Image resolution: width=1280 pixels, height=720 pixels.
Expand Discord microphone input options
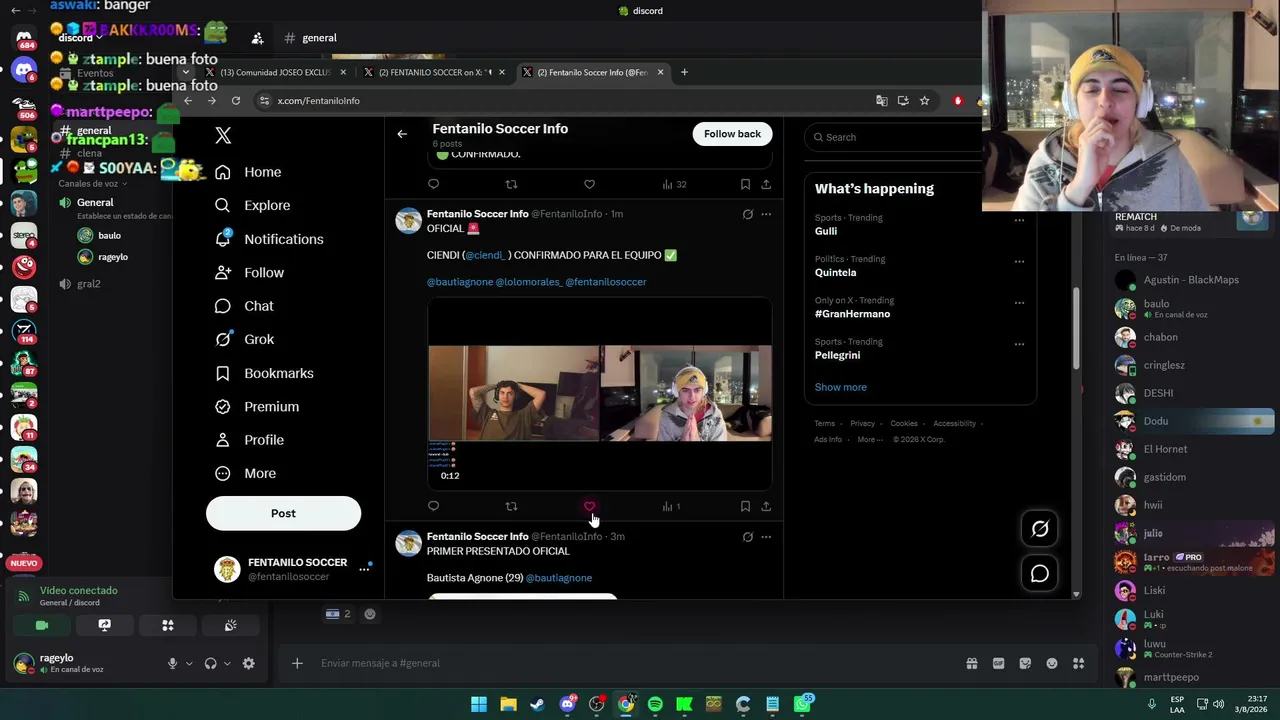click(188, 663)
